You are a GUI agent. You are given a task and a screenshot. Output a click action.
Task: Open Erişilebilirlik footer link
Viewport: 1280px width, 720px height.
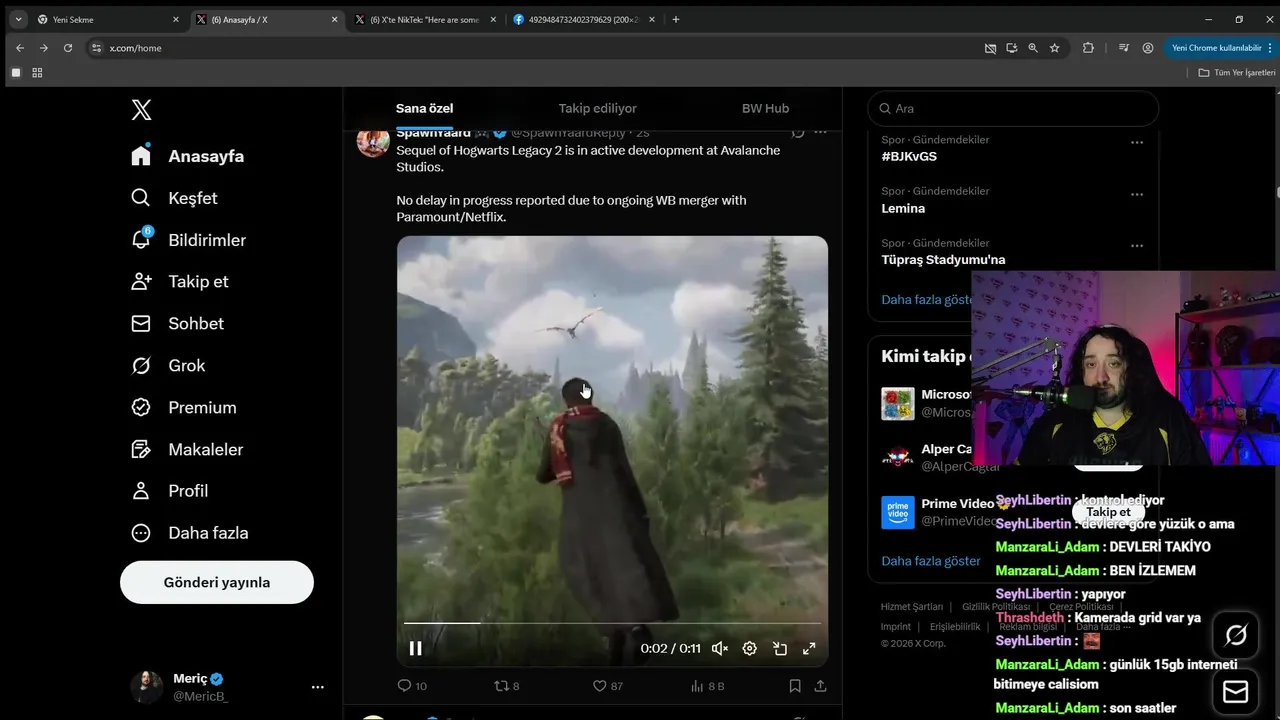[955, 627]
